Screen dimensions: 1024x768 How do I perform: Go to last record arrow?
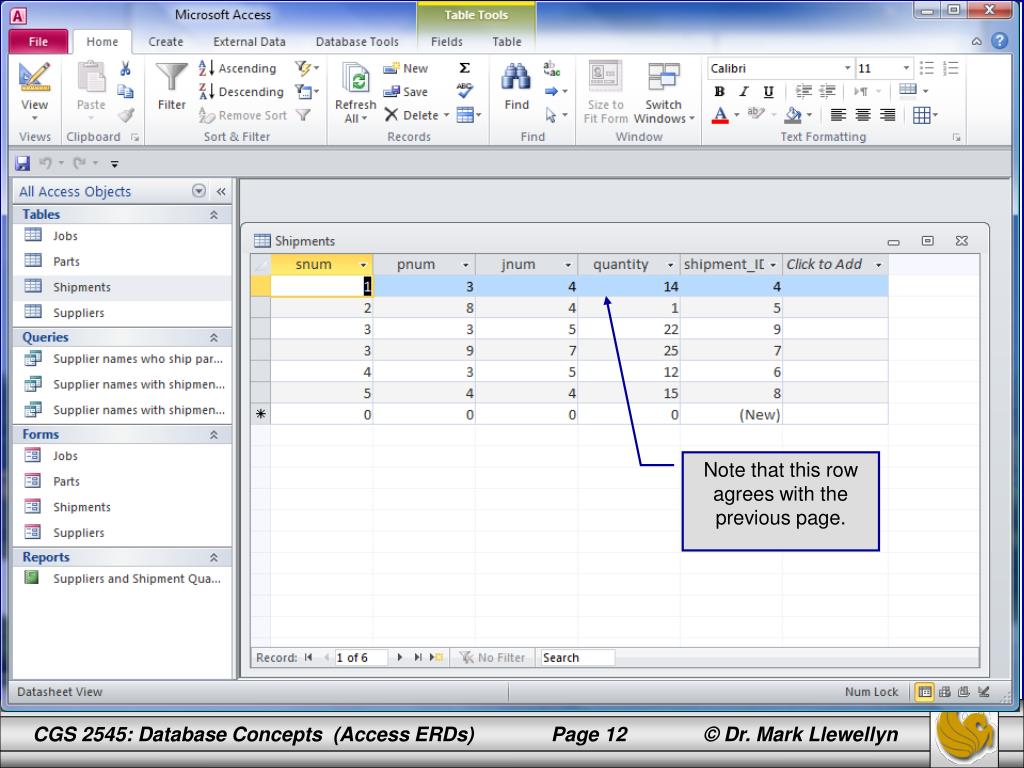(417, 657)
